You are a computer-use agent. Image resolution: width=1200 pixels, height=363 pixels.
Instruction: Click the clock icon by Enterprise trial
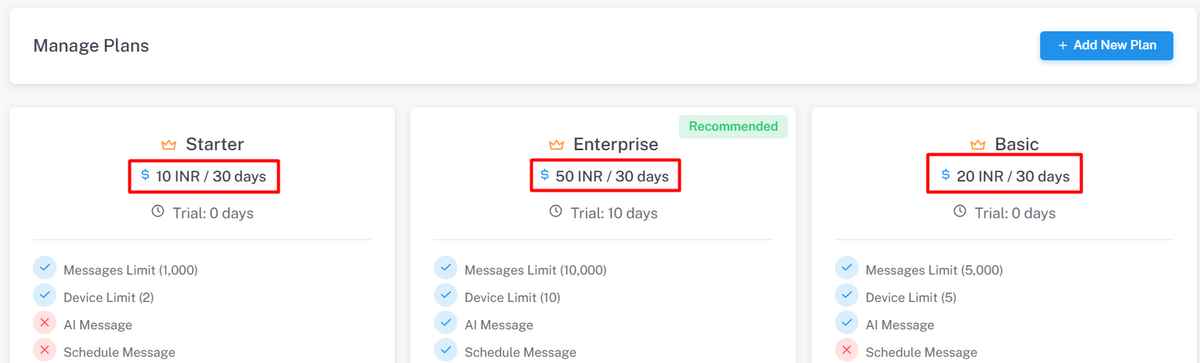click(x=556, y=212)
